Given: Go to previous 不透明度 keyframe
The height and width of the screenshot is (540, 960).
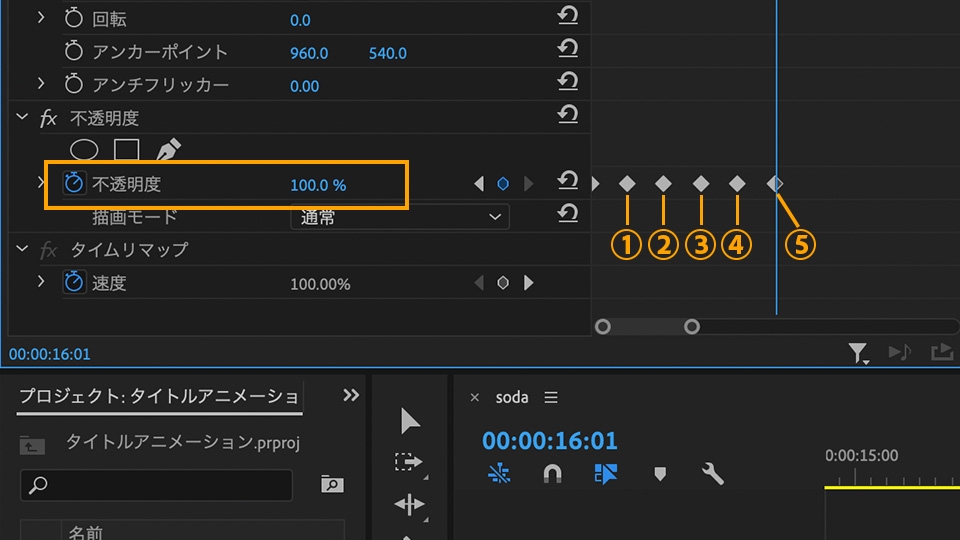Looking at the screenshot, I should coord(478,184).
